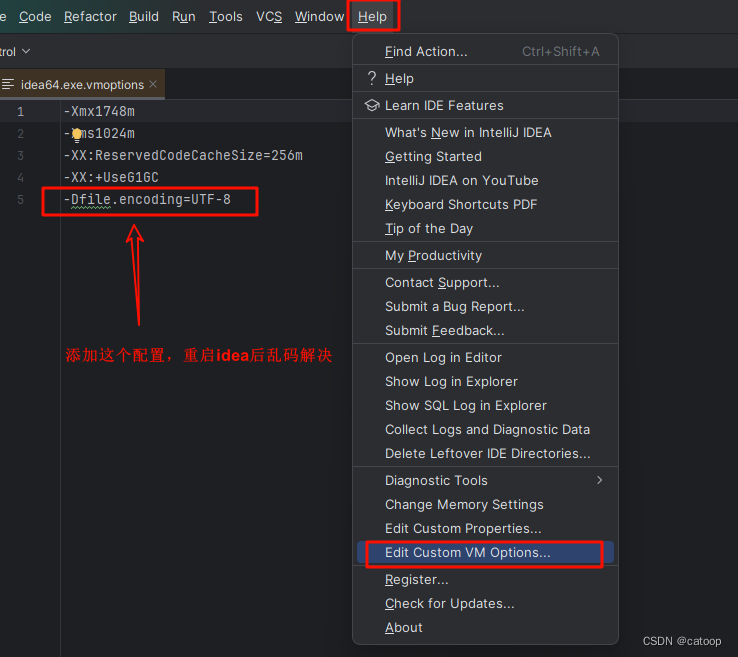Select Edit Custom VM Options...
The width and height of the screenshot is (738, 657).
click(x=485, y=553)
